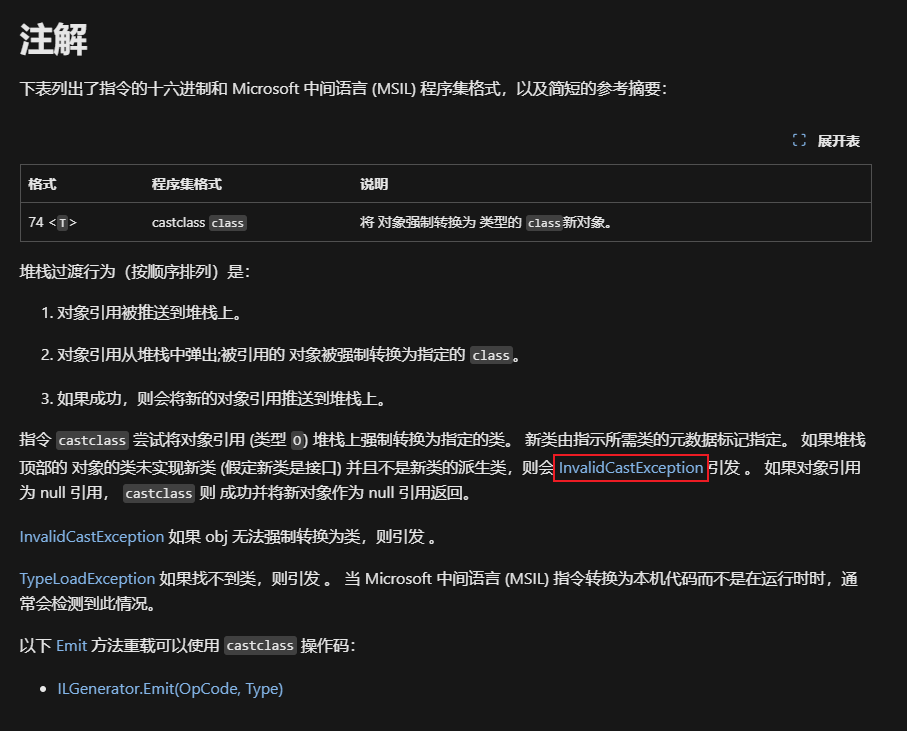The image size is (907, 731).
Task: Click the 注解 heading
Action: (53, 40)
